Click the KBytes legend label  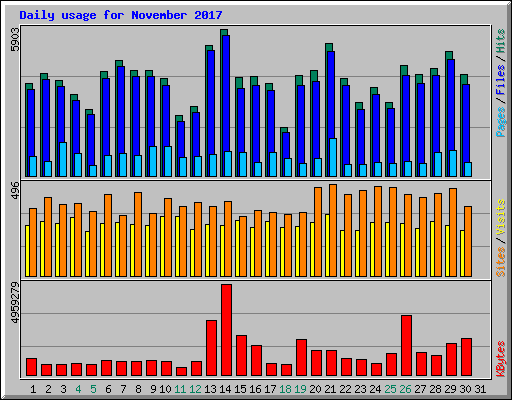501,359
